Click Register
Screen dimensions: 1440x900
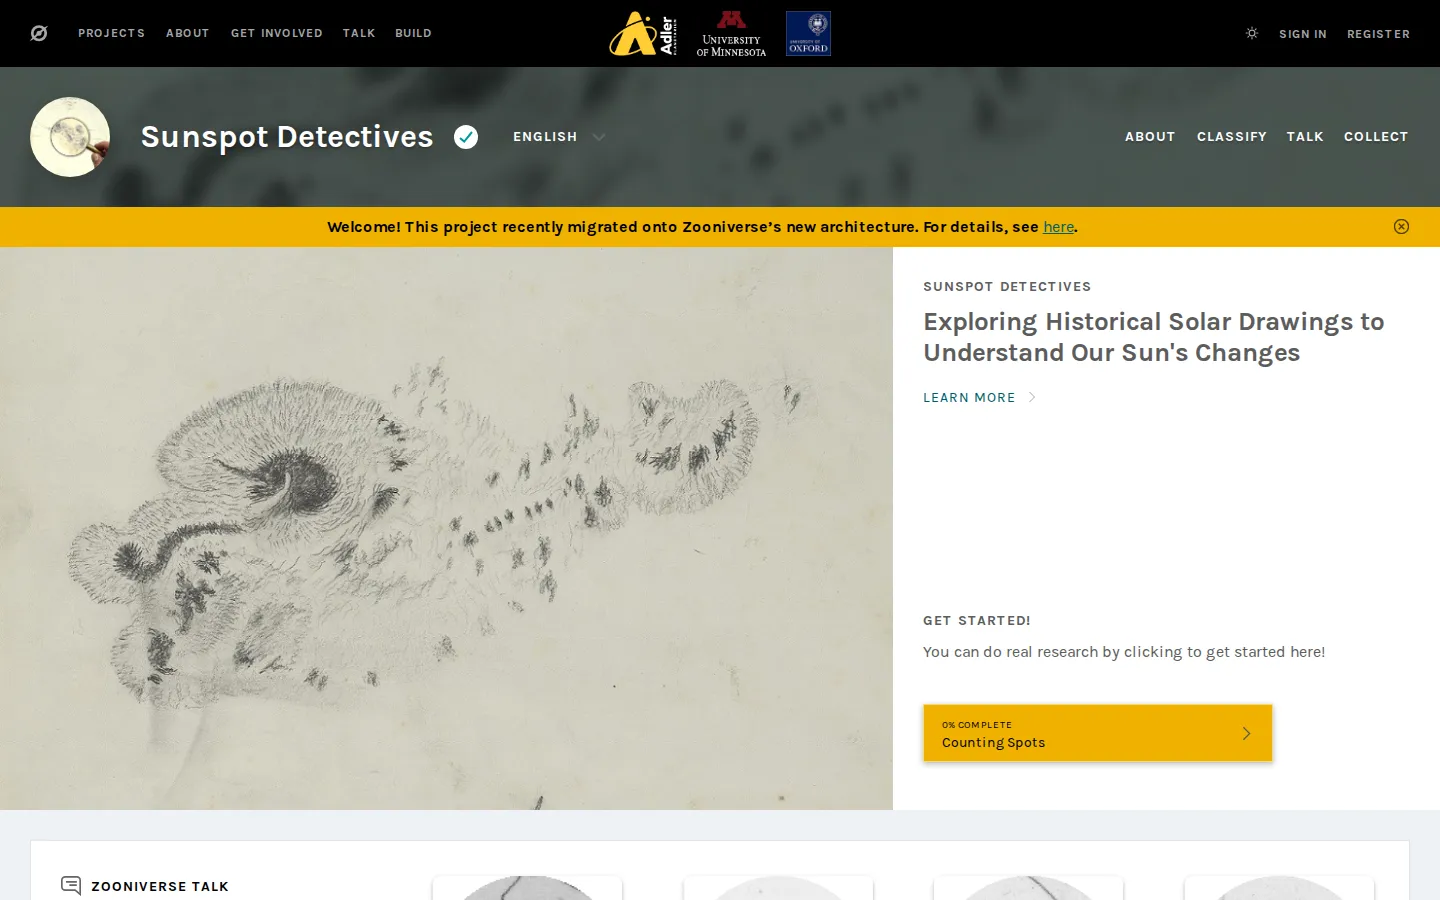1378,34
